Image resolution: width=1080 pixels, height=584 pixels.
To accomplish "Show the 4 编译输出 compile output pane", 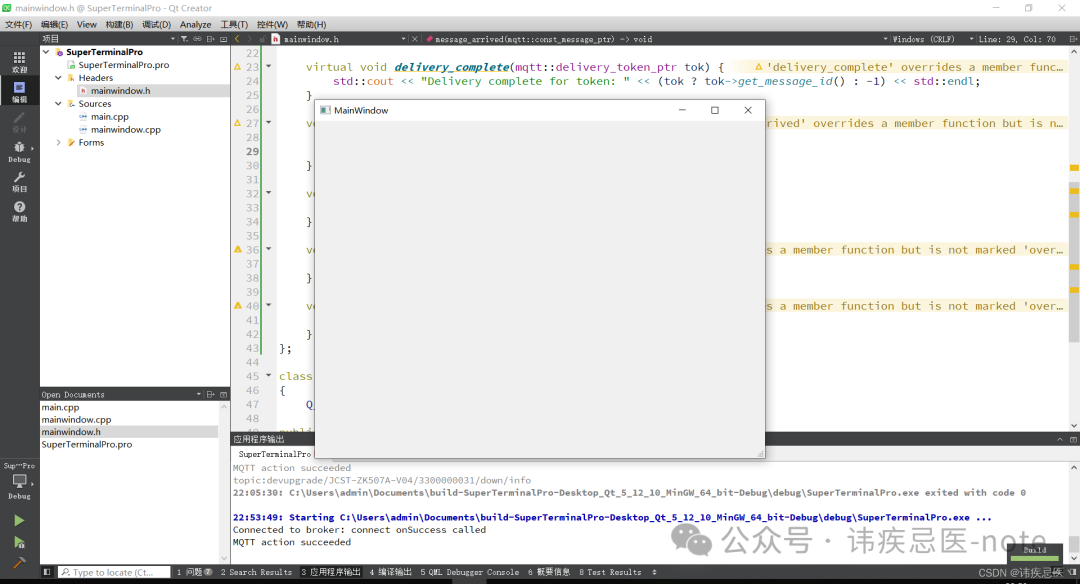I will [391, 572].
